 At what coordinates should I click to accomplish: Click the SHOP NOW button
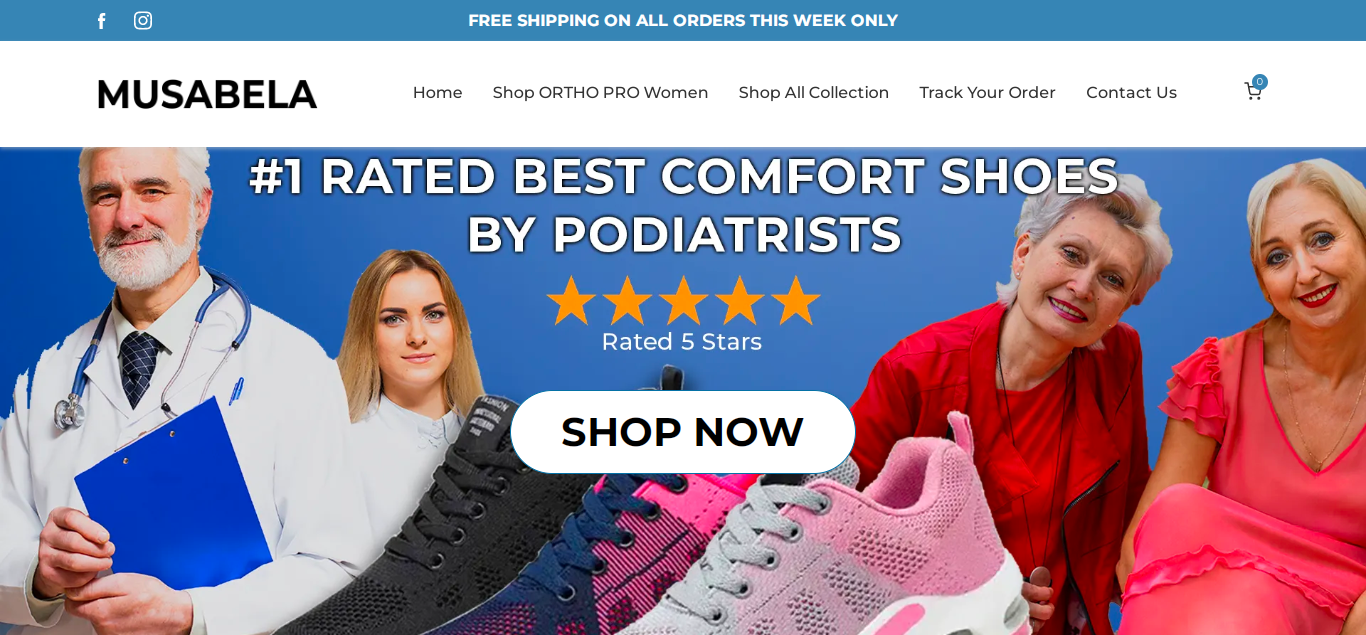point(683,432)
